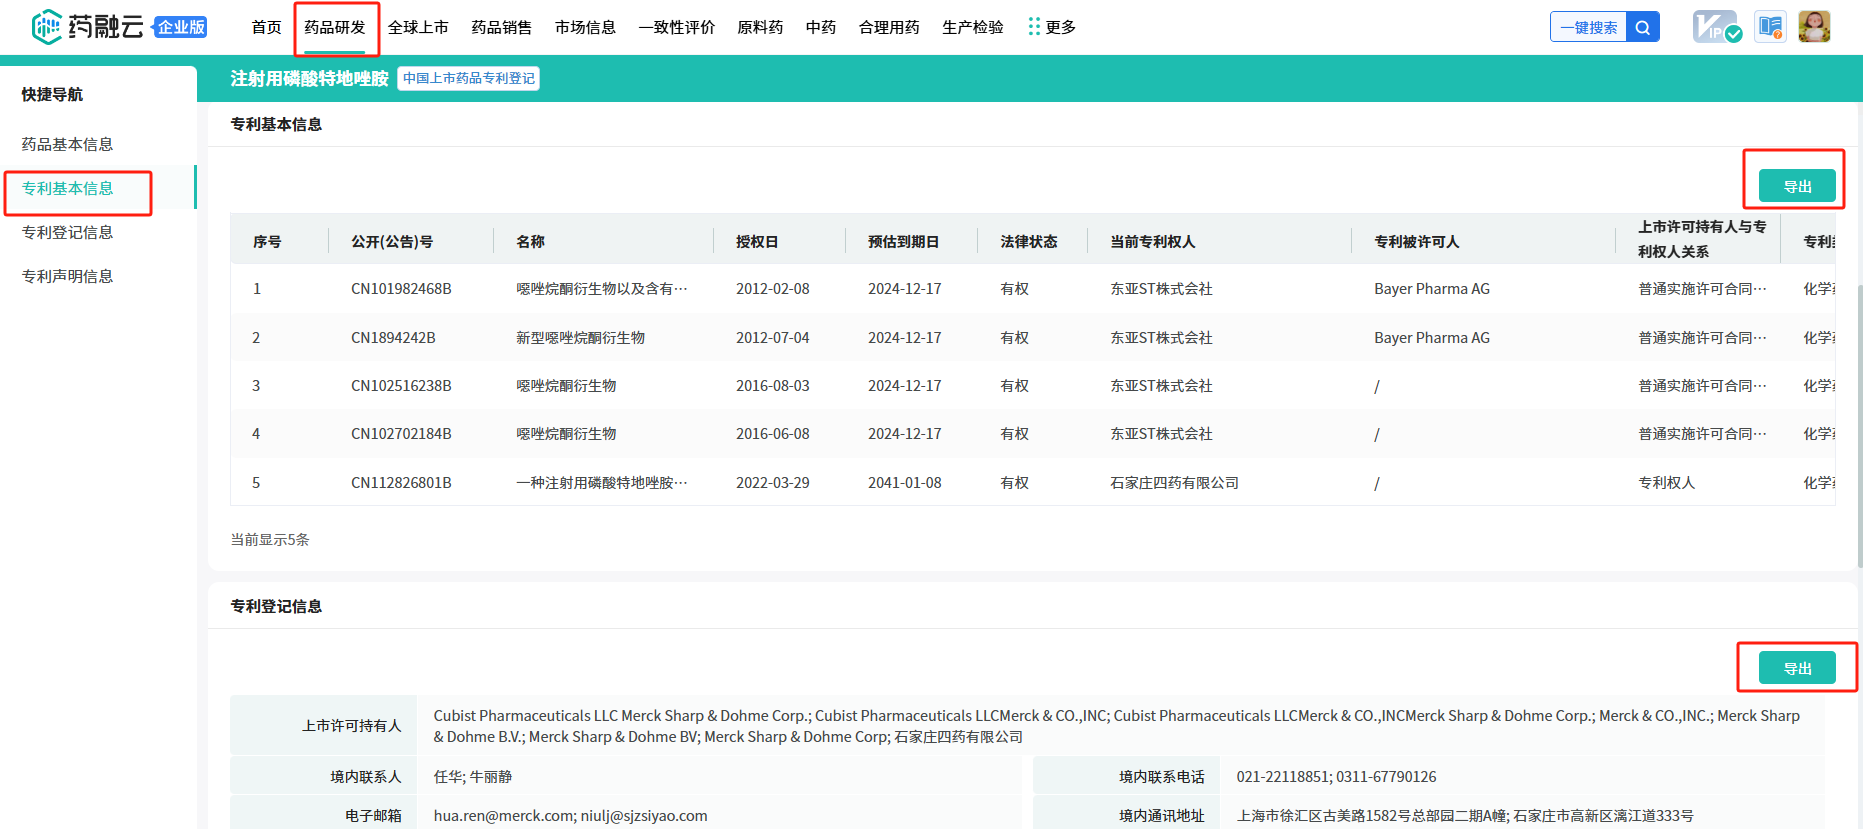Navigate to 专利声明信息 in sidebar
The height and width of the screenshot is (829, 1863).
click(68, 276)
